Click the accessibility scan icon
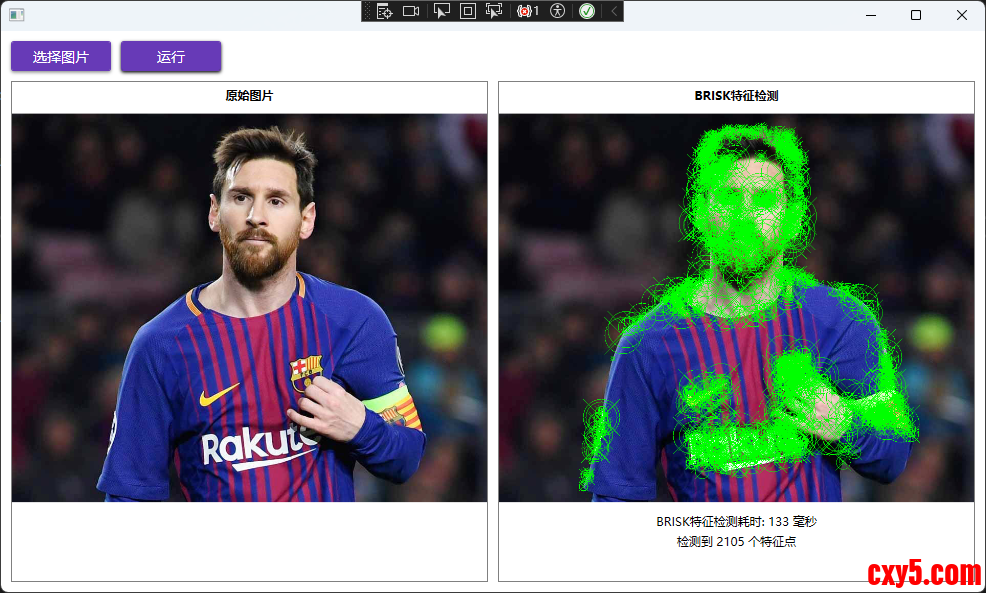 [x=557, y=11]
